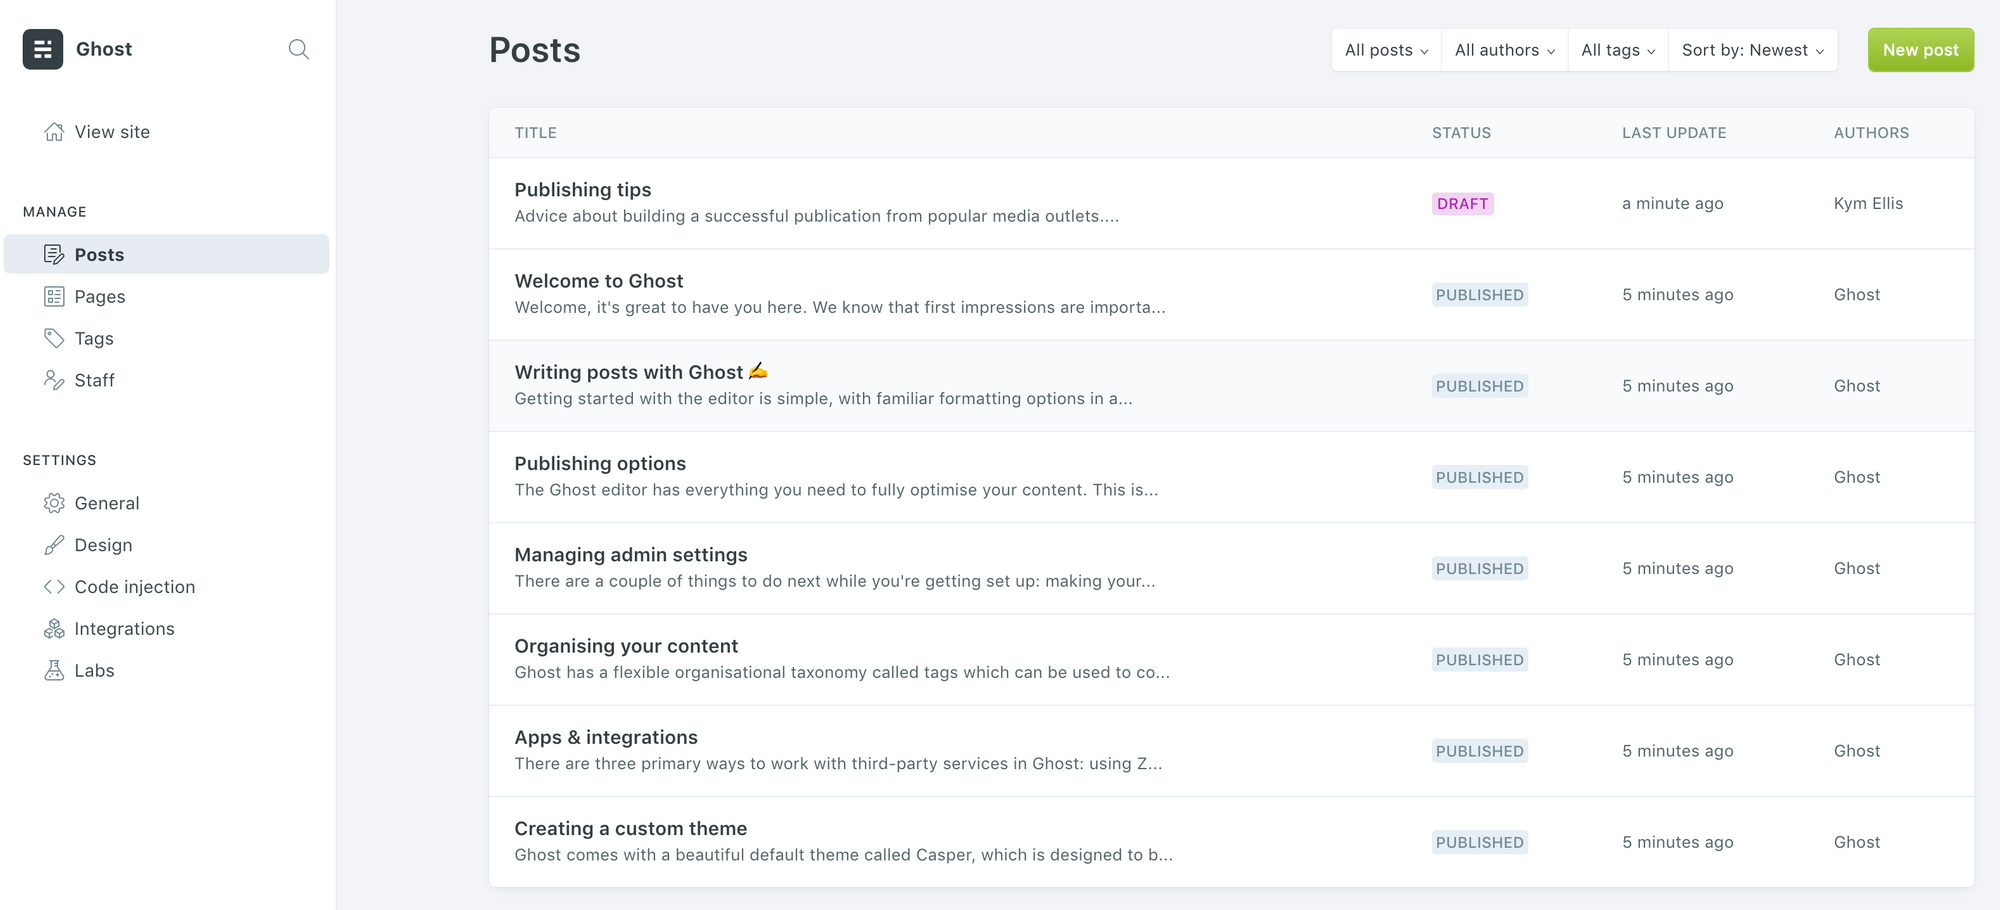Image resolution: width=2000 pixels, height=910 pixels.
Task: Click 'a minute ago' last update
Action: pos(1673,203)
